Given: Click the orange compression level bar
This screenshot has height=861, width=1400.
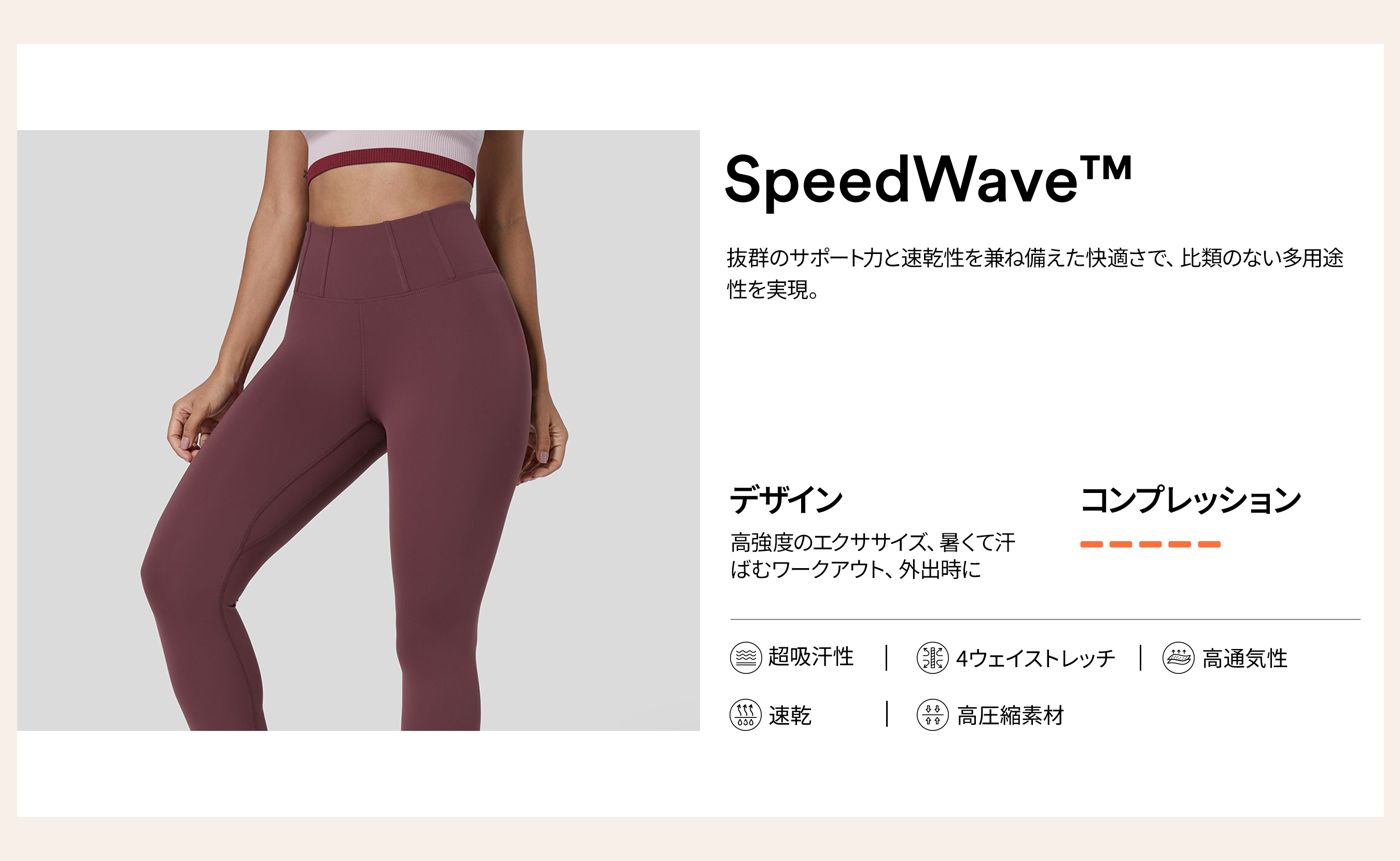Looking at the screenshot, I should click(1151, 544).
